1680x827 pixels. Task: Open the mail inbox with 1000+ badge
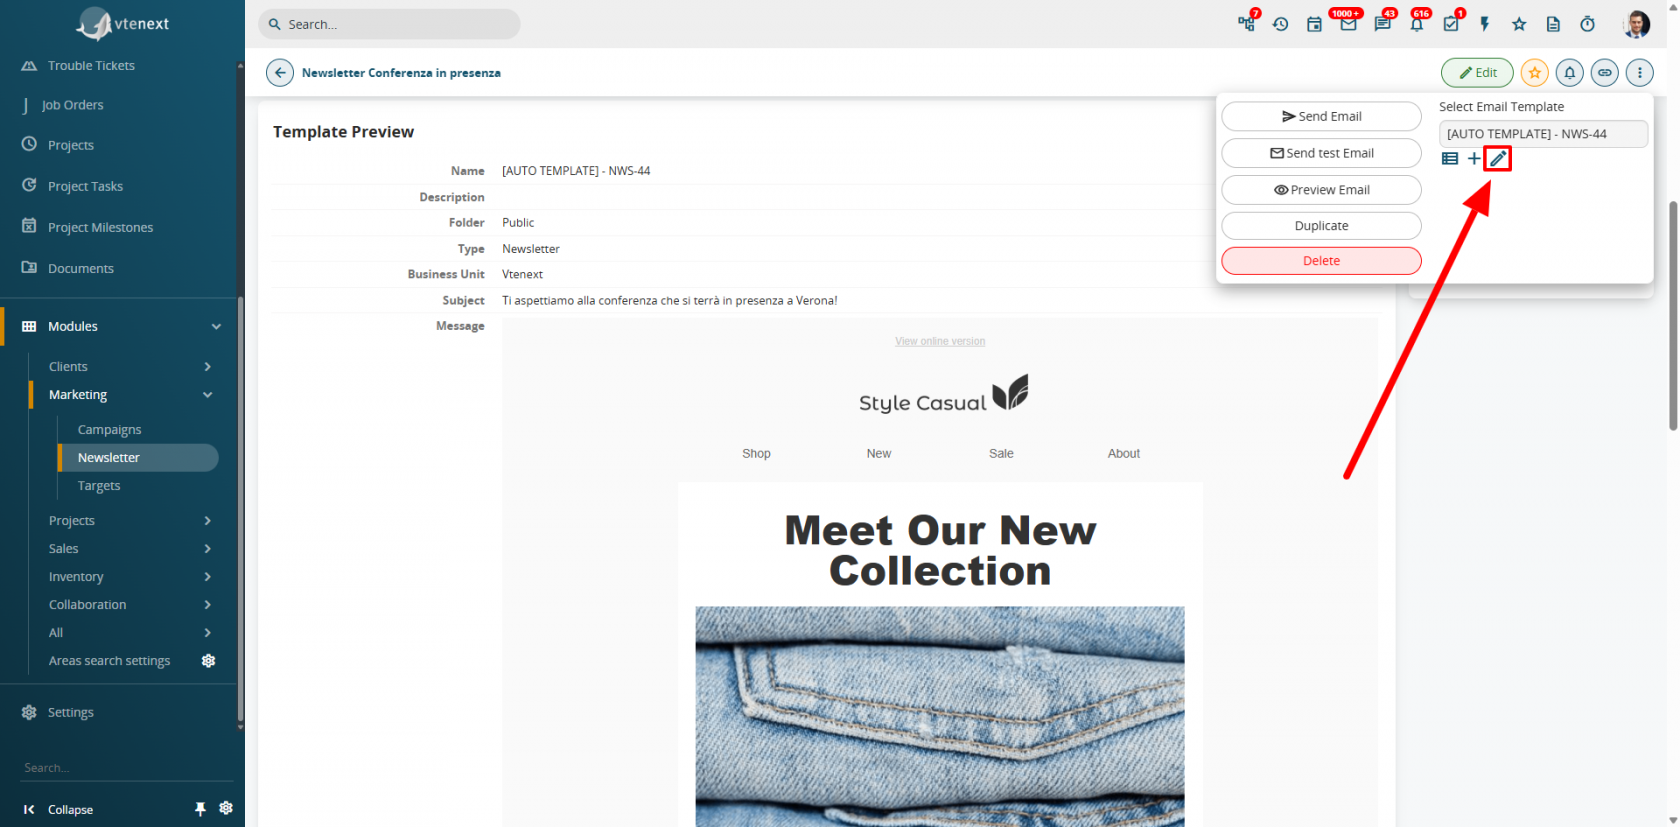(x=1349, y=24)
